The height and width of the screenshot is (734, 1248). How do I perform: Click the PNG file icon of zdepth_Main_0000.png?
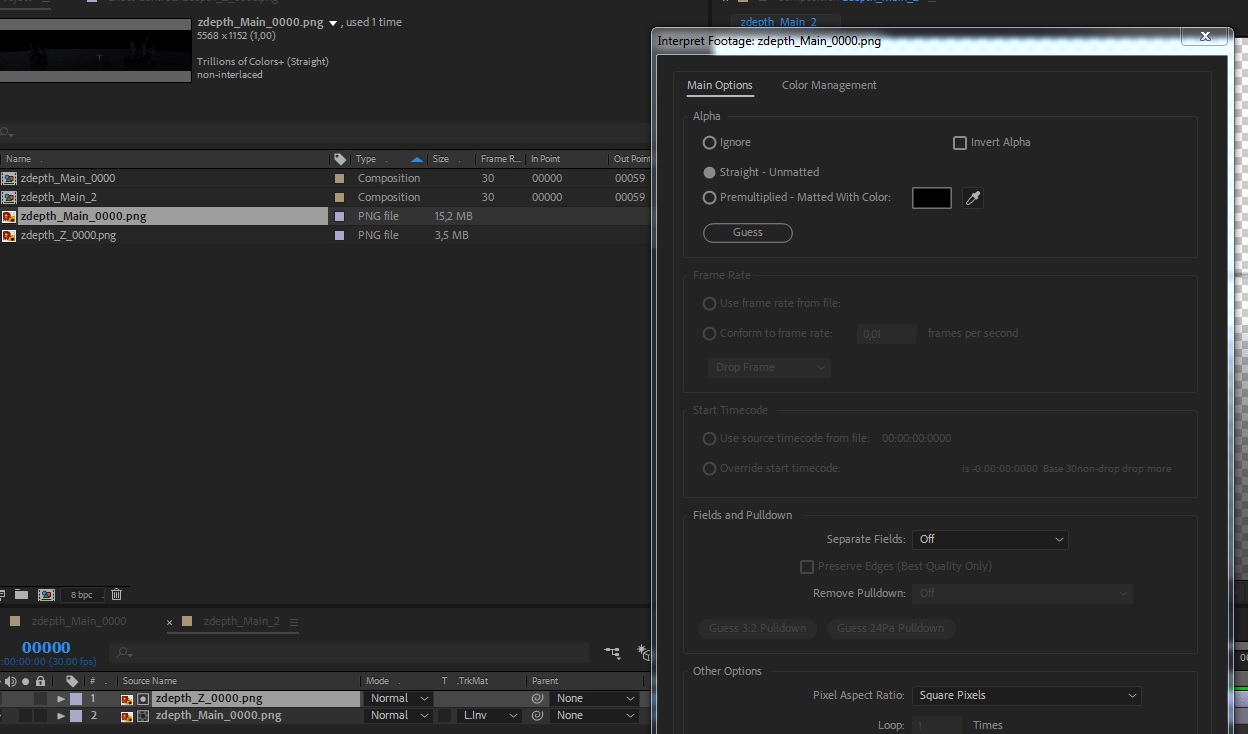[x=9, y=216]
